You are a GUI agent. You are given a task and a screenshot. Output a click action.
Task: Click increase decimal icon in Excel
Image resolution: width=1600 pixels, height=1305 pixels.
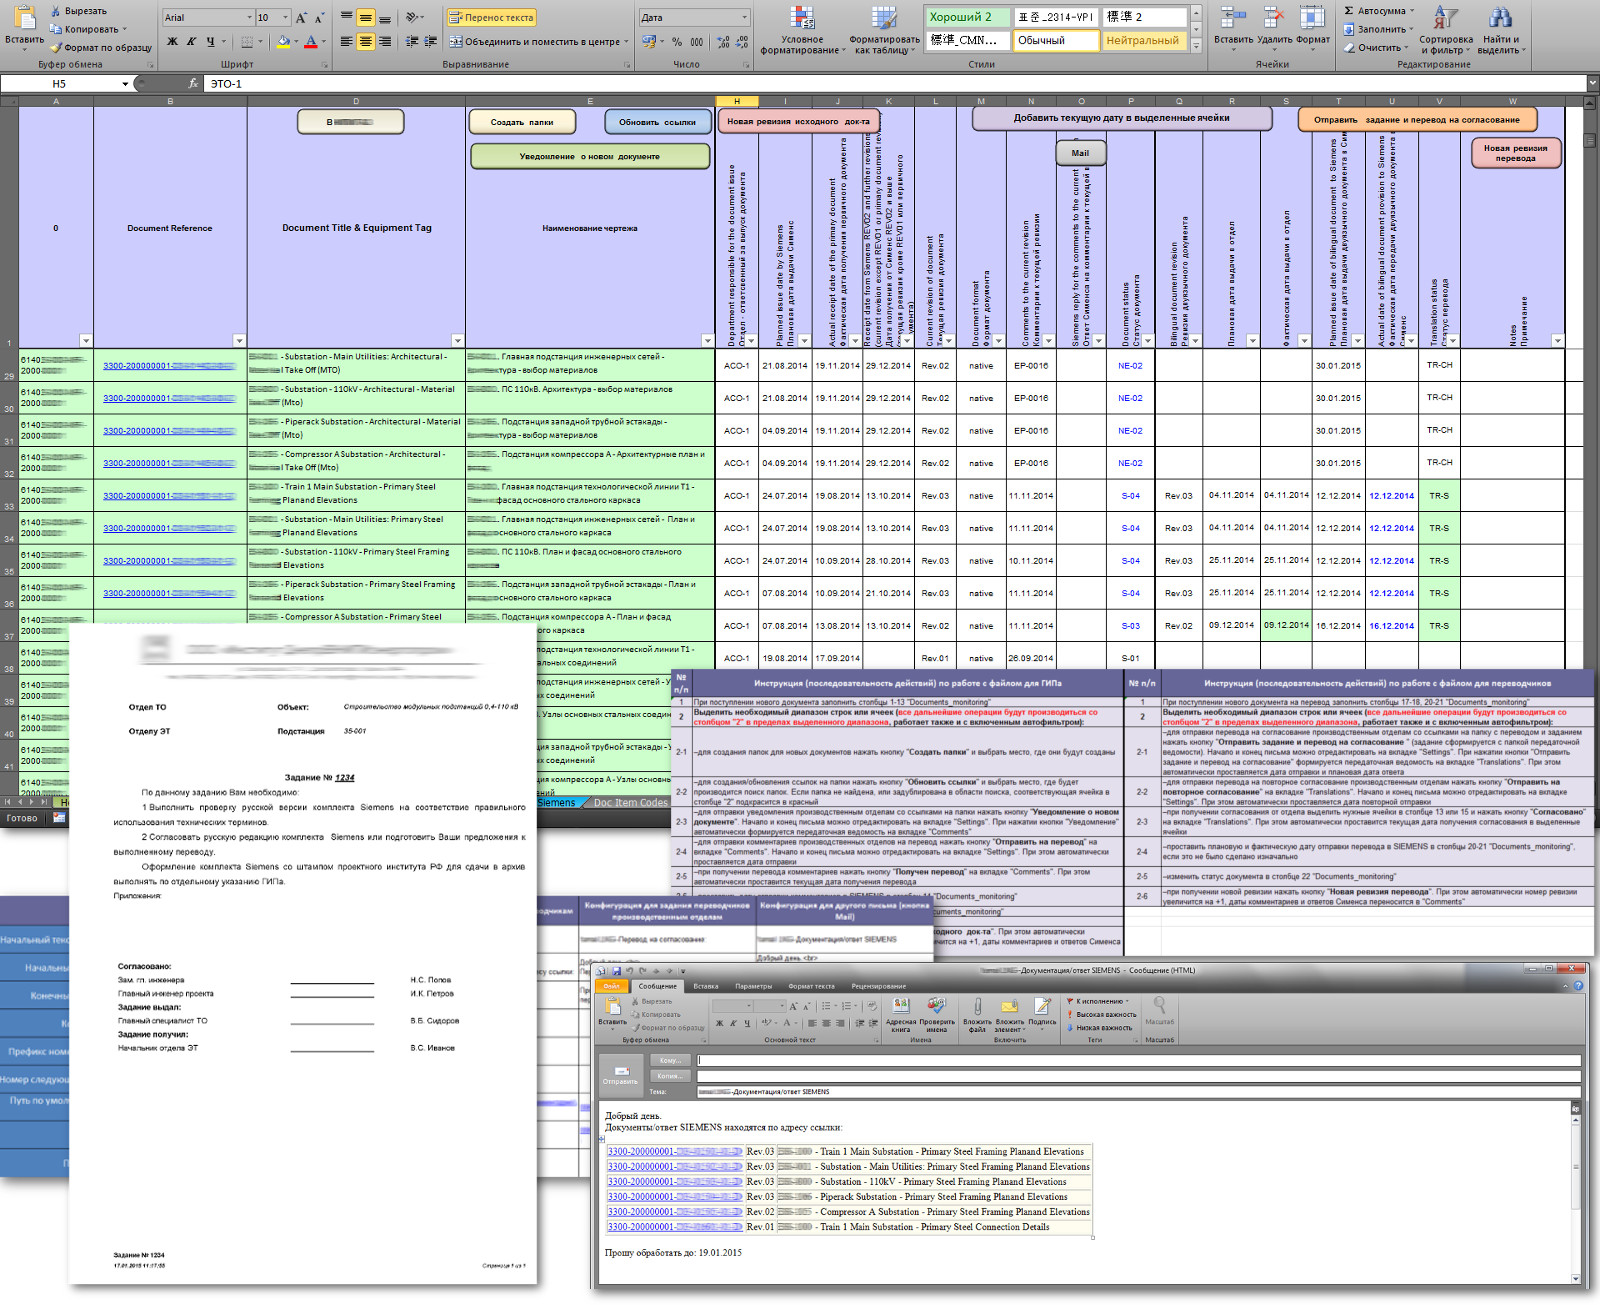pyautogui.click(x=722, y=42)
